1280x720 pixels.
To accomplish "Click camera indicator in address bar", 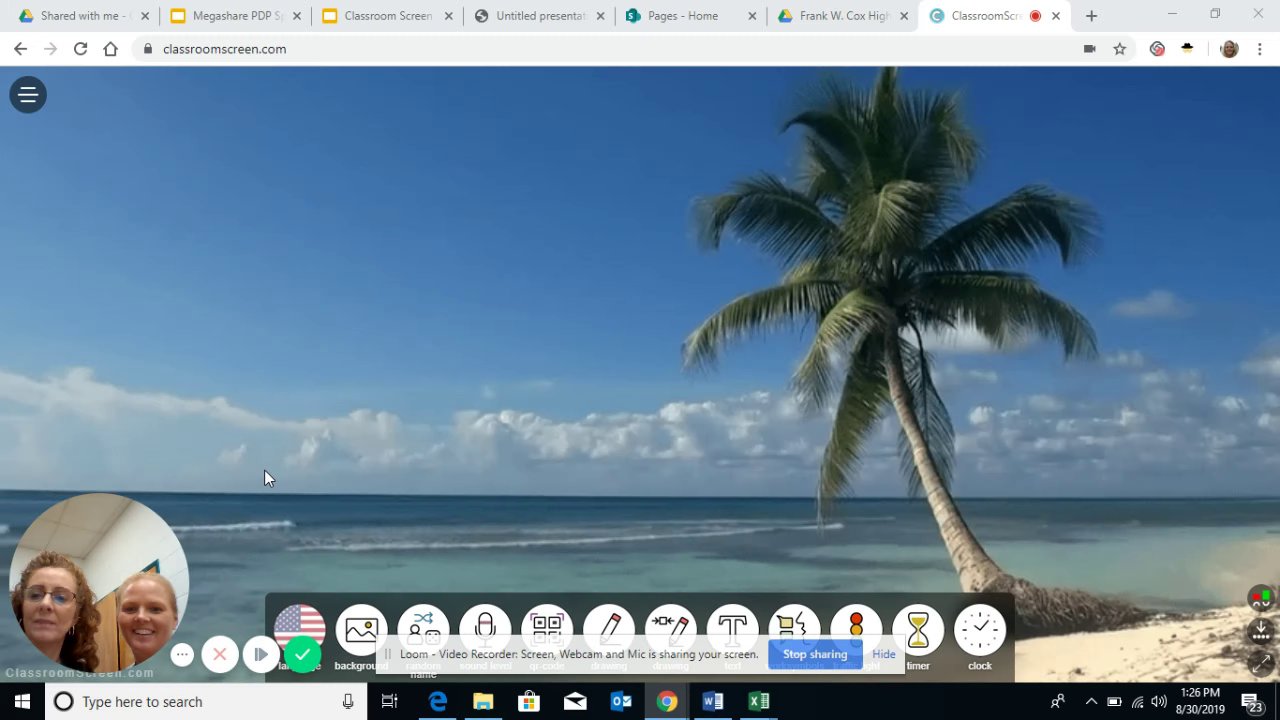I will tap(1090, 49).
